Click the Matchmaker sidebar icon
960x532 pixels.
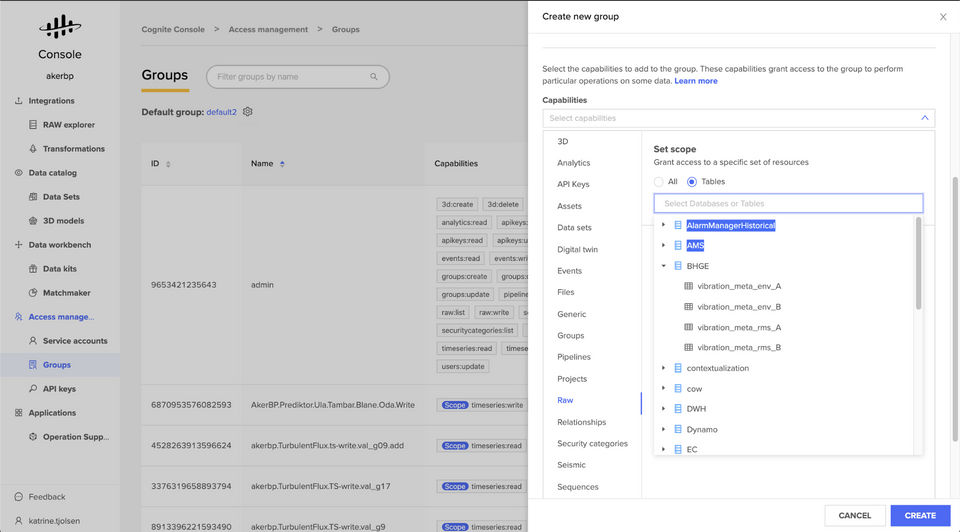click(33, 293)
